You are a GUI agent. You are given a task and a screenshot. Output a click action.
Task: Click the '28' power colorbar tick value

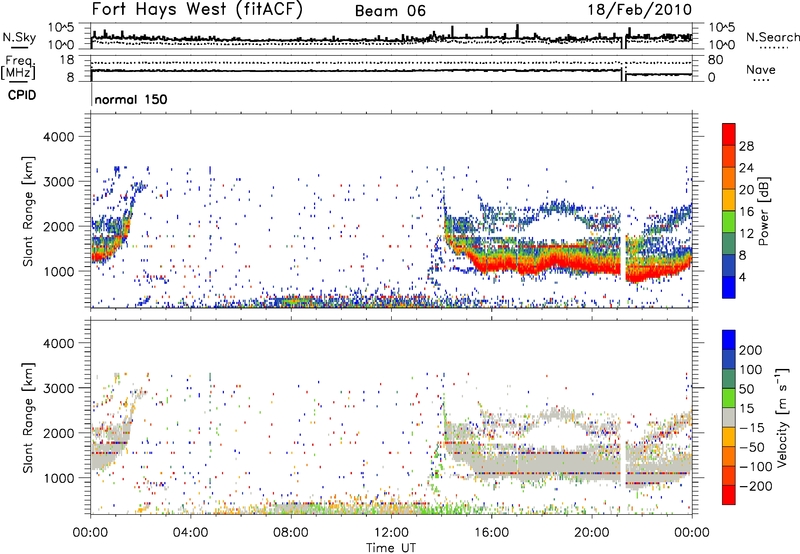coord(746,146)
